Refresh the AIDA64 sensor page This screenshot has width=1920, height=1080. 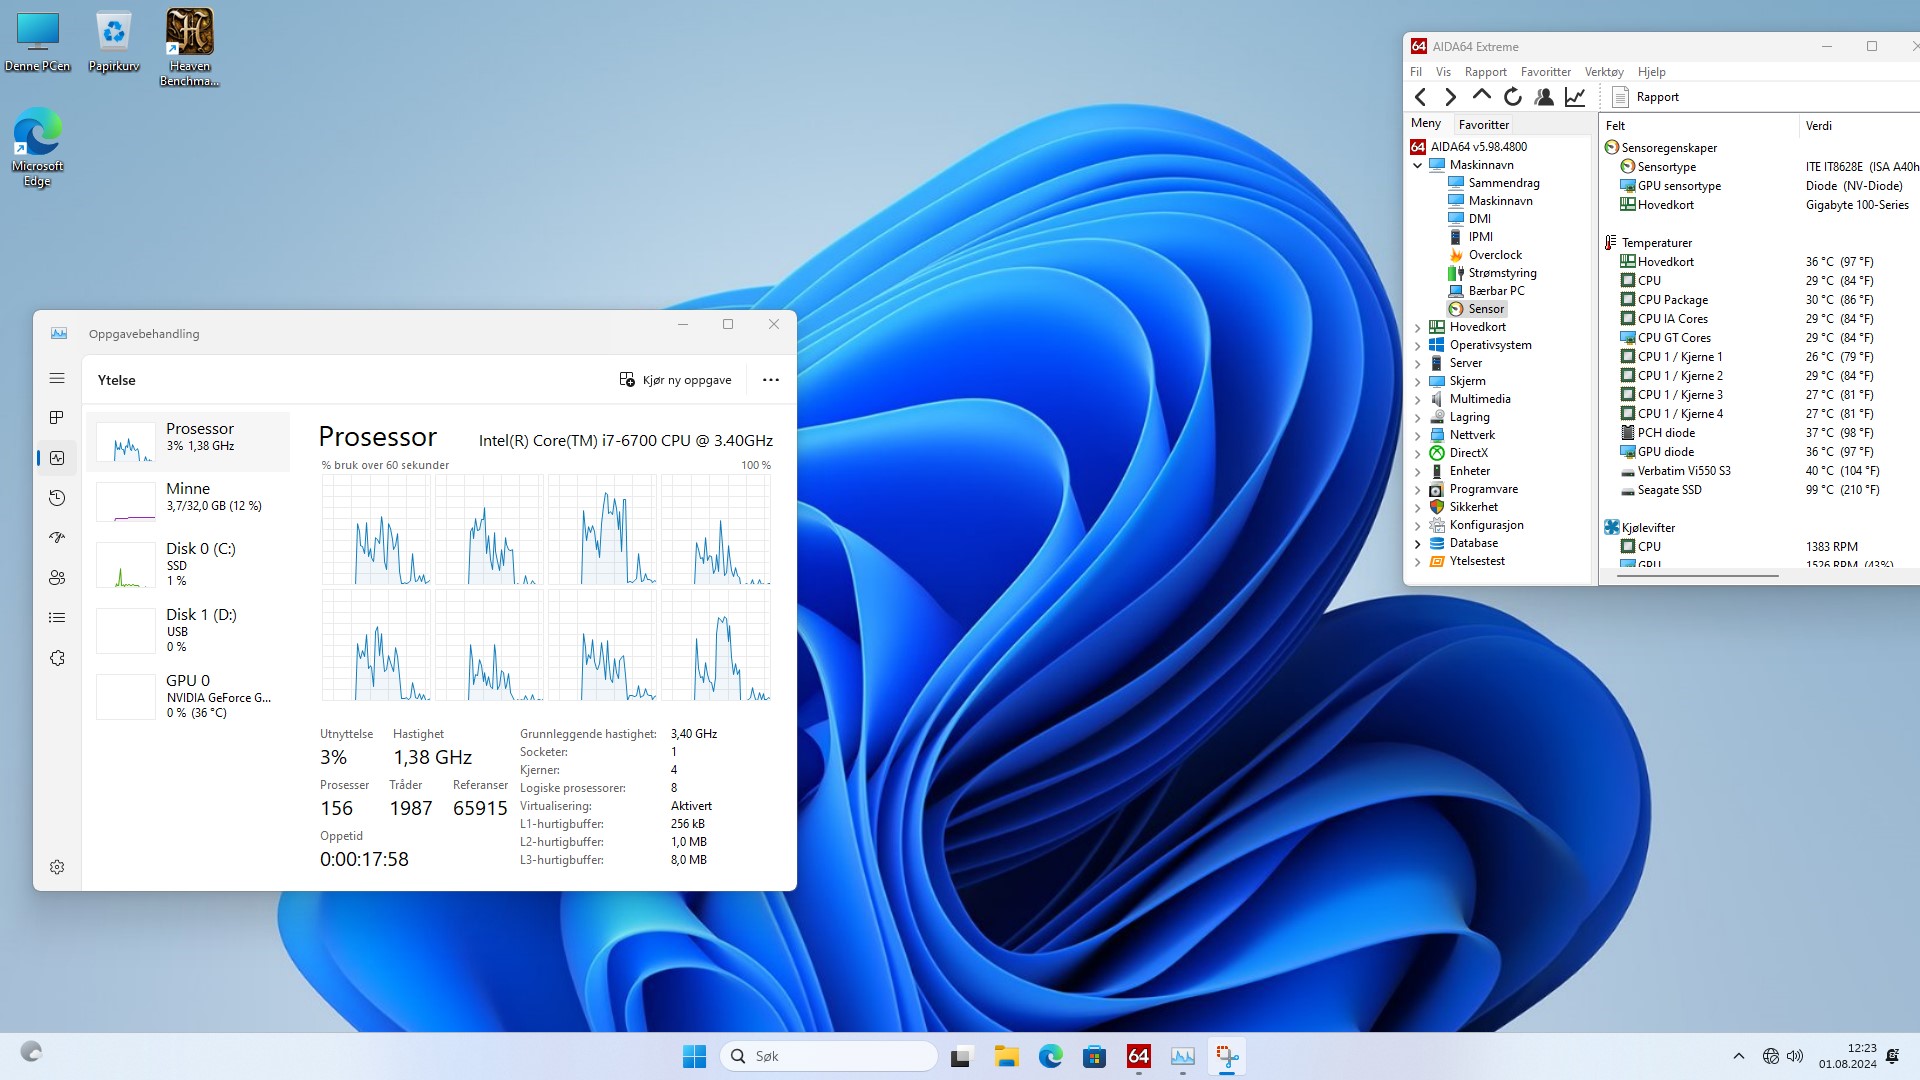tap(1512, 97)
